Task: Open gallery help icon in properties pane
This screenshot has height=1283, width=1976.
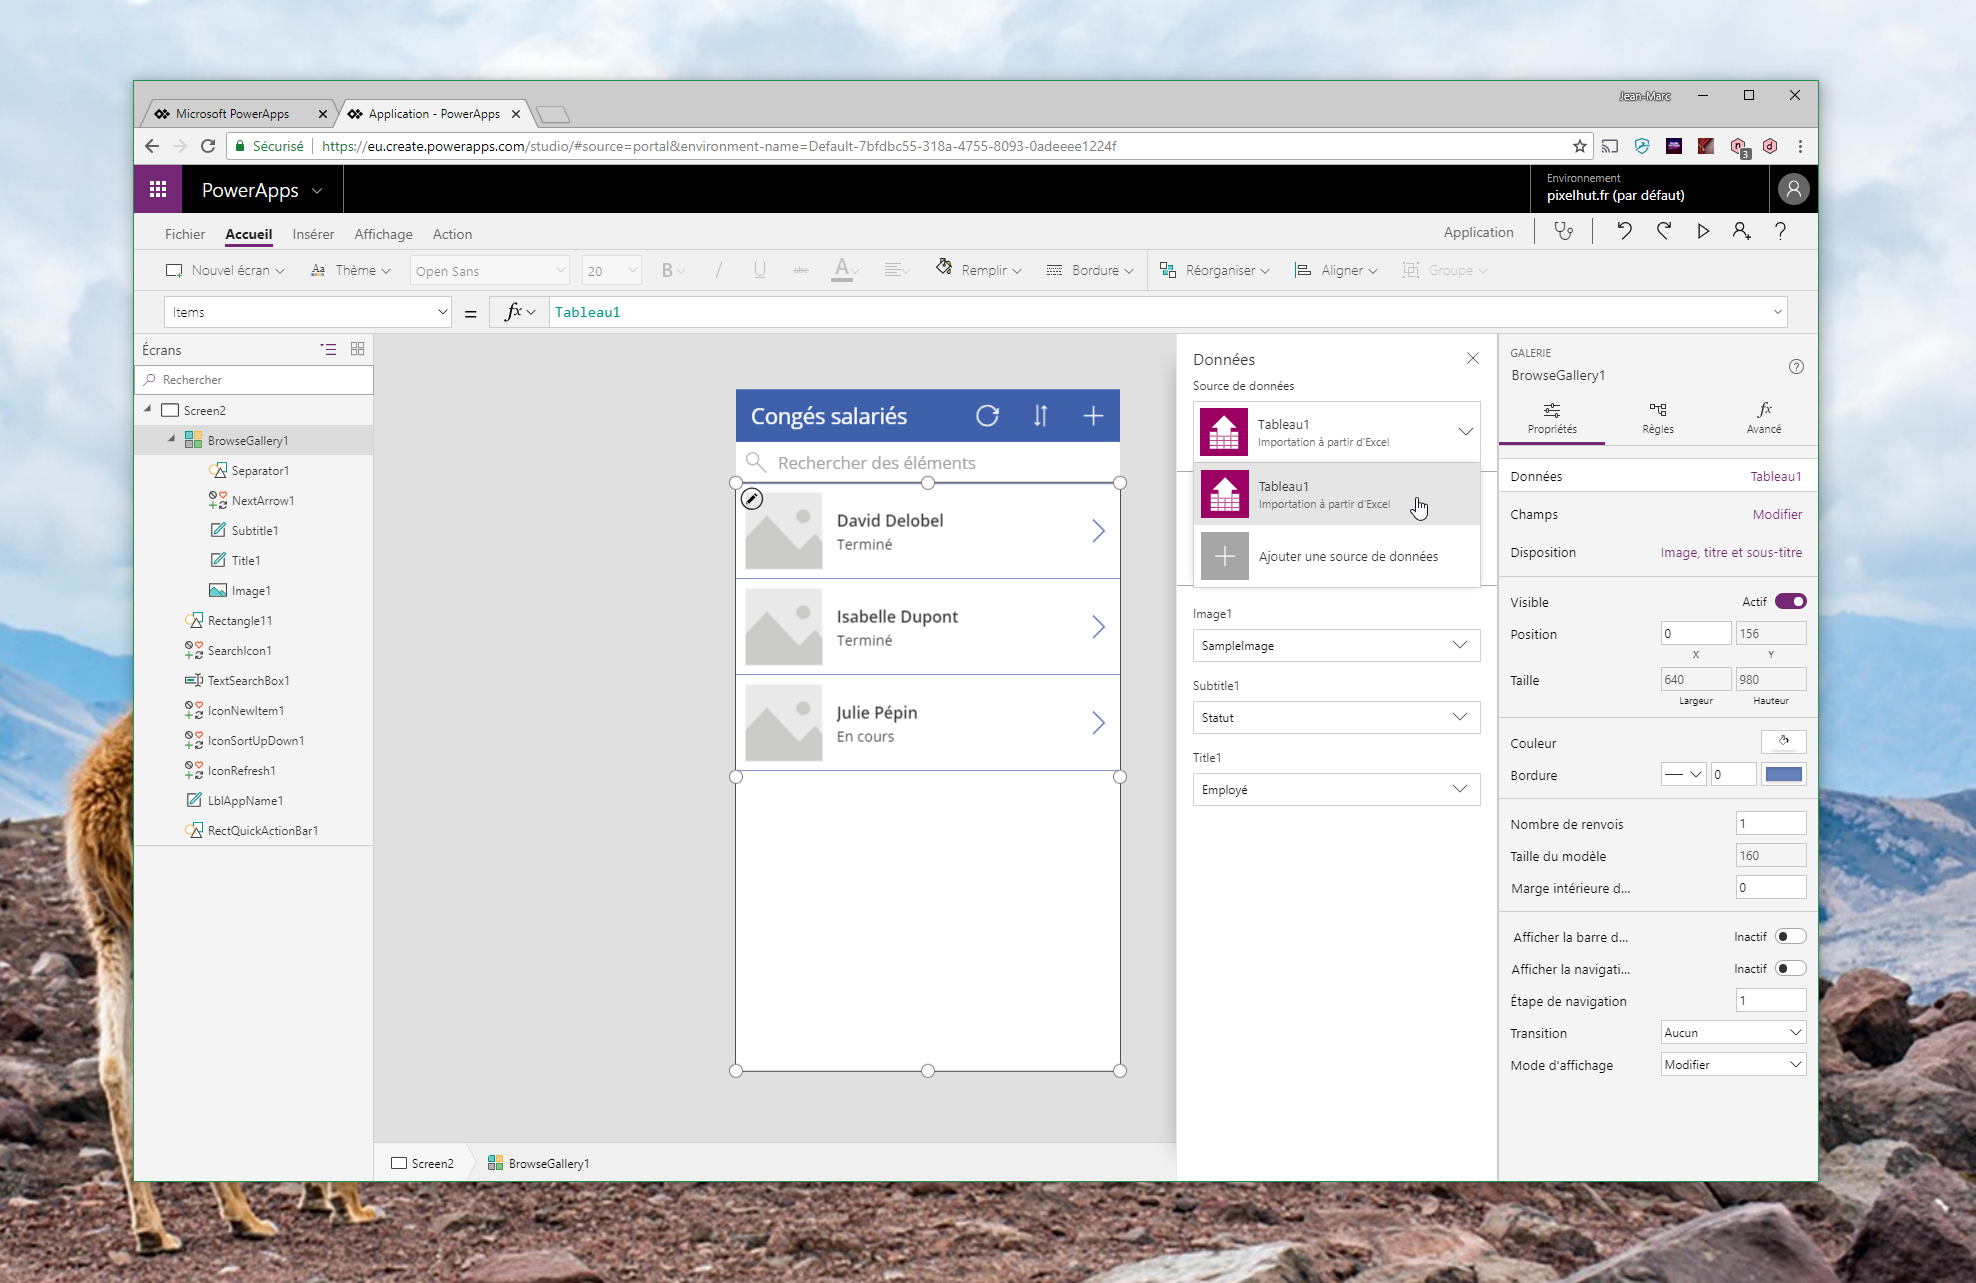Action: pyautogui.click(x=1796, y=367)
